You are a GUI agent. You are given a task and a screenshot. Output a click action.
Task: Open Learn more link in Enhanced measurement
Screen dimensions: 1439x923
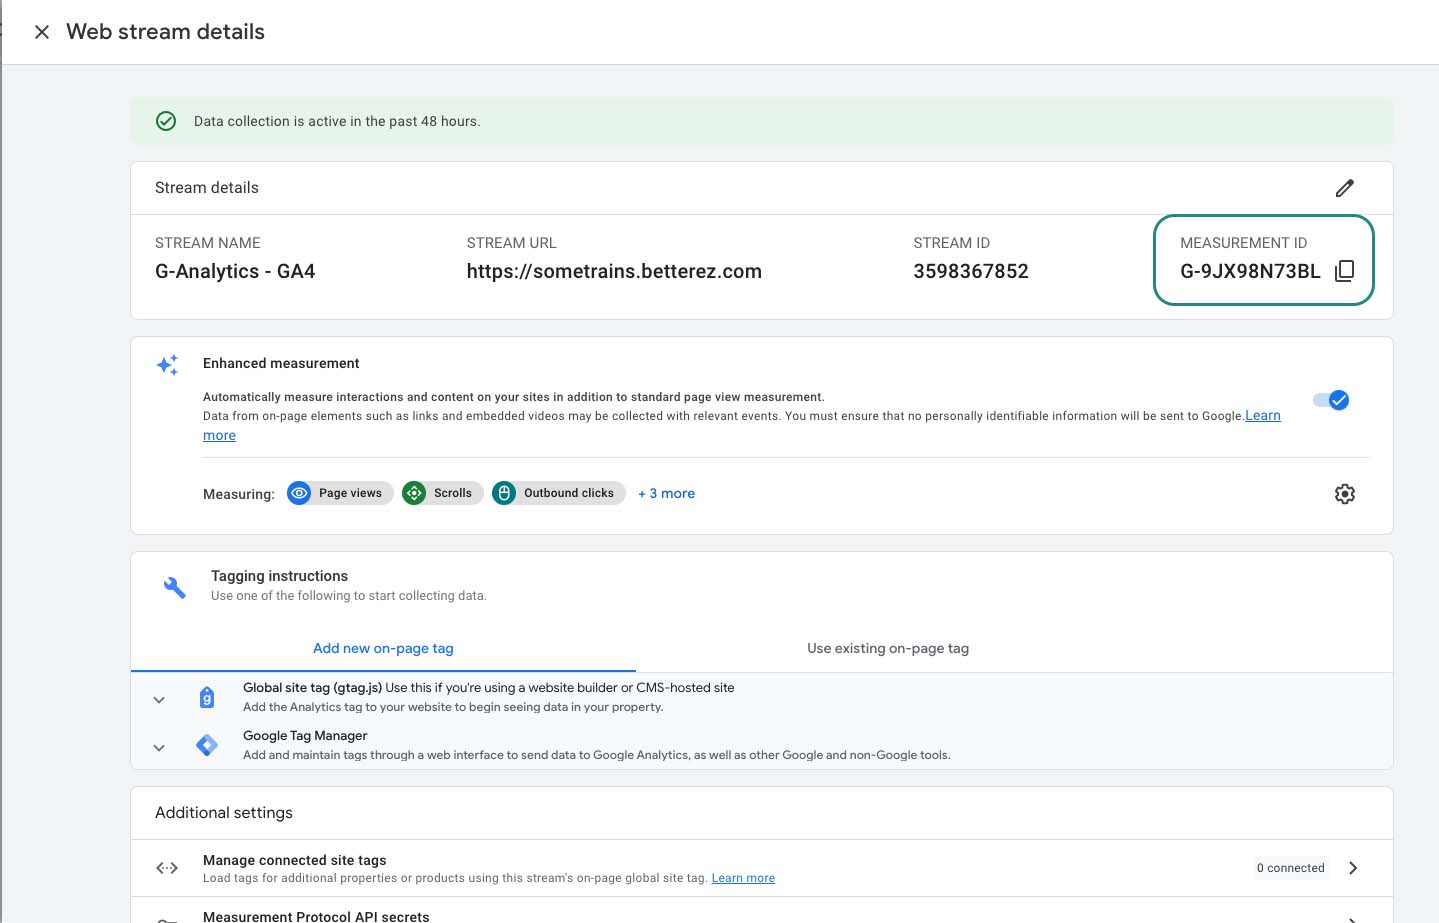click(x=1262, y=416)
